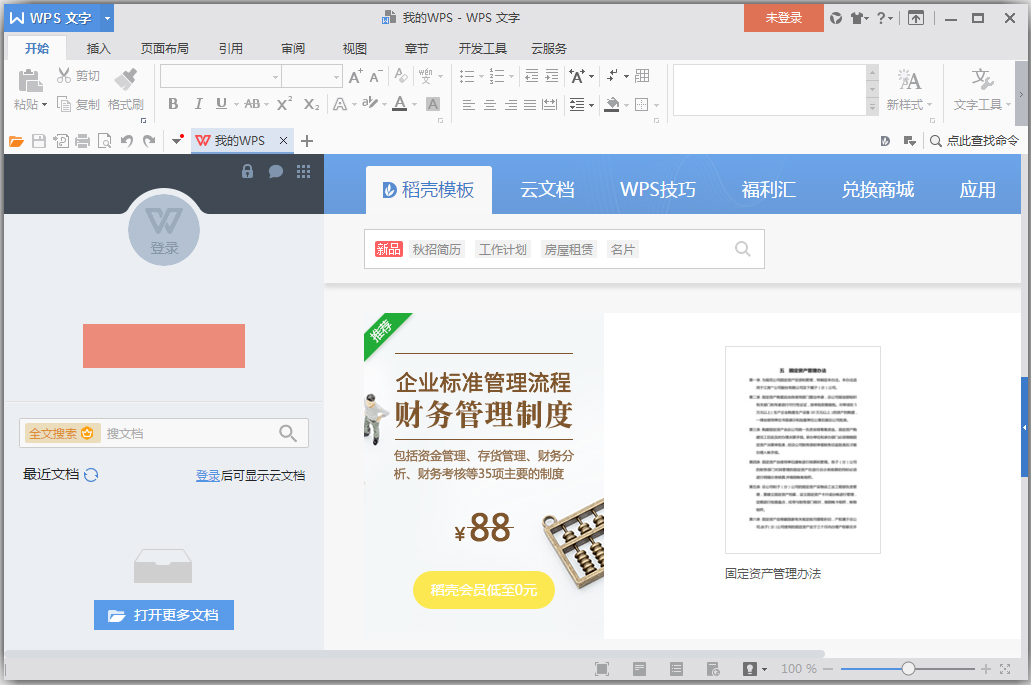Close the 我的WPS document tab

tap(283, 141)
